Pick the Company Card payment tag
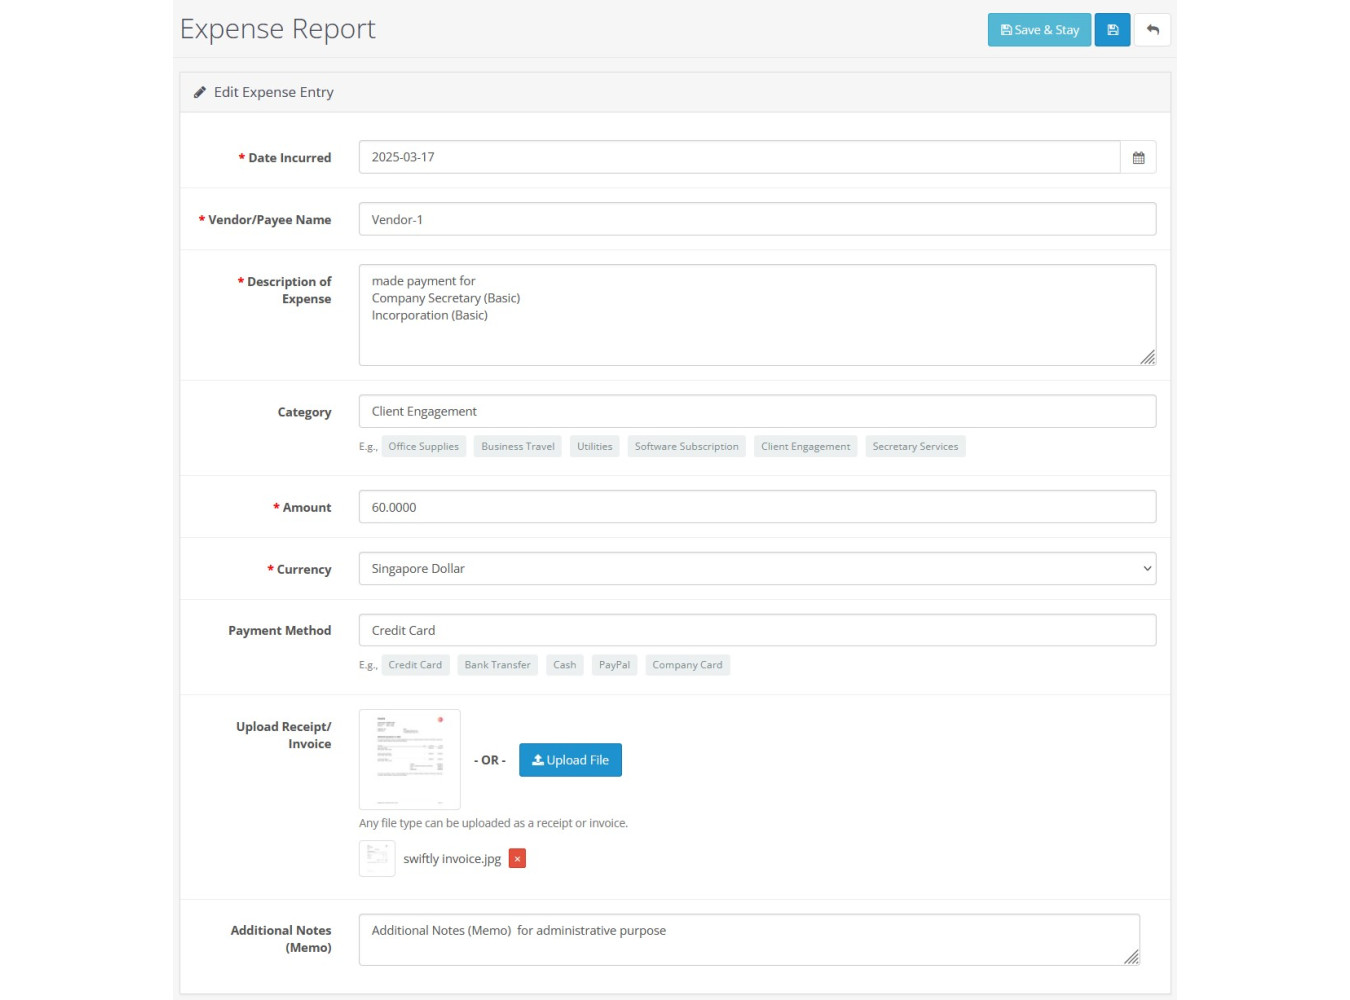The width and height of the screenshot is (1350, 1000). (x=687, y=665)
